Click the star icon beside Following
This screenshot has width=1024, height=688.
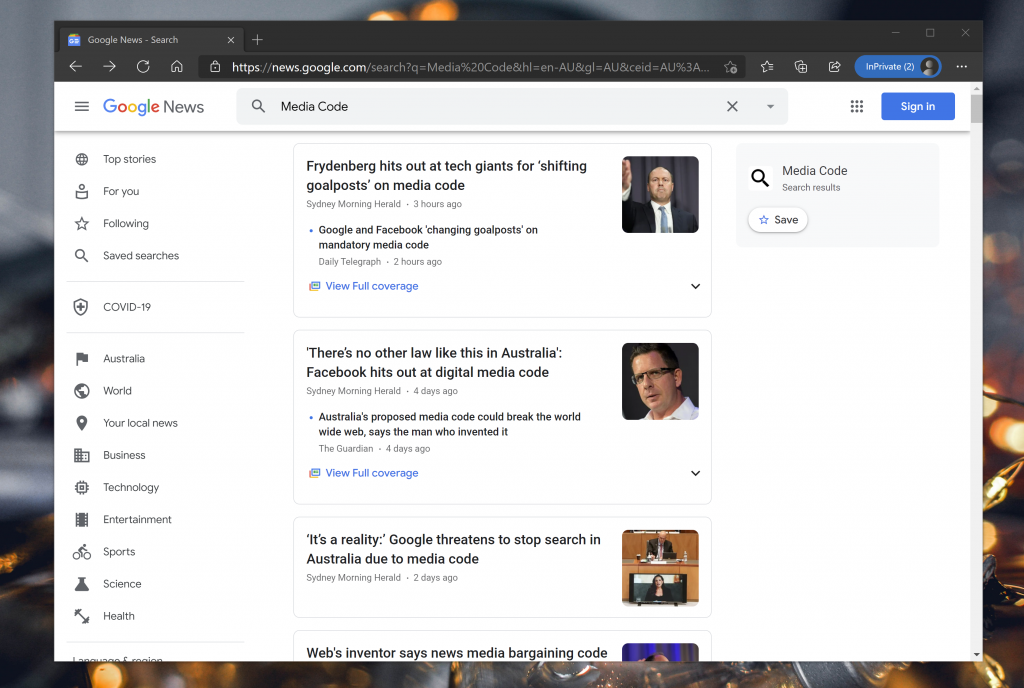(82, 223)
